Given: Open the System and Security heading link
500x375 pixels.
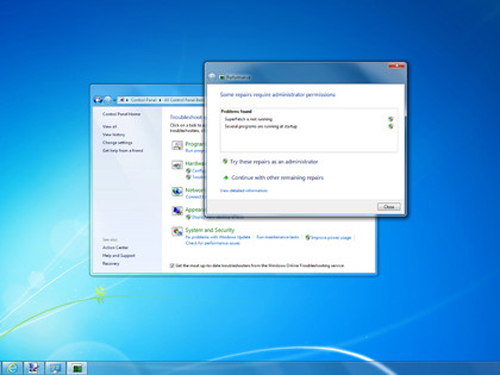Looking at the screenshot, I should [x=210, y=230].
